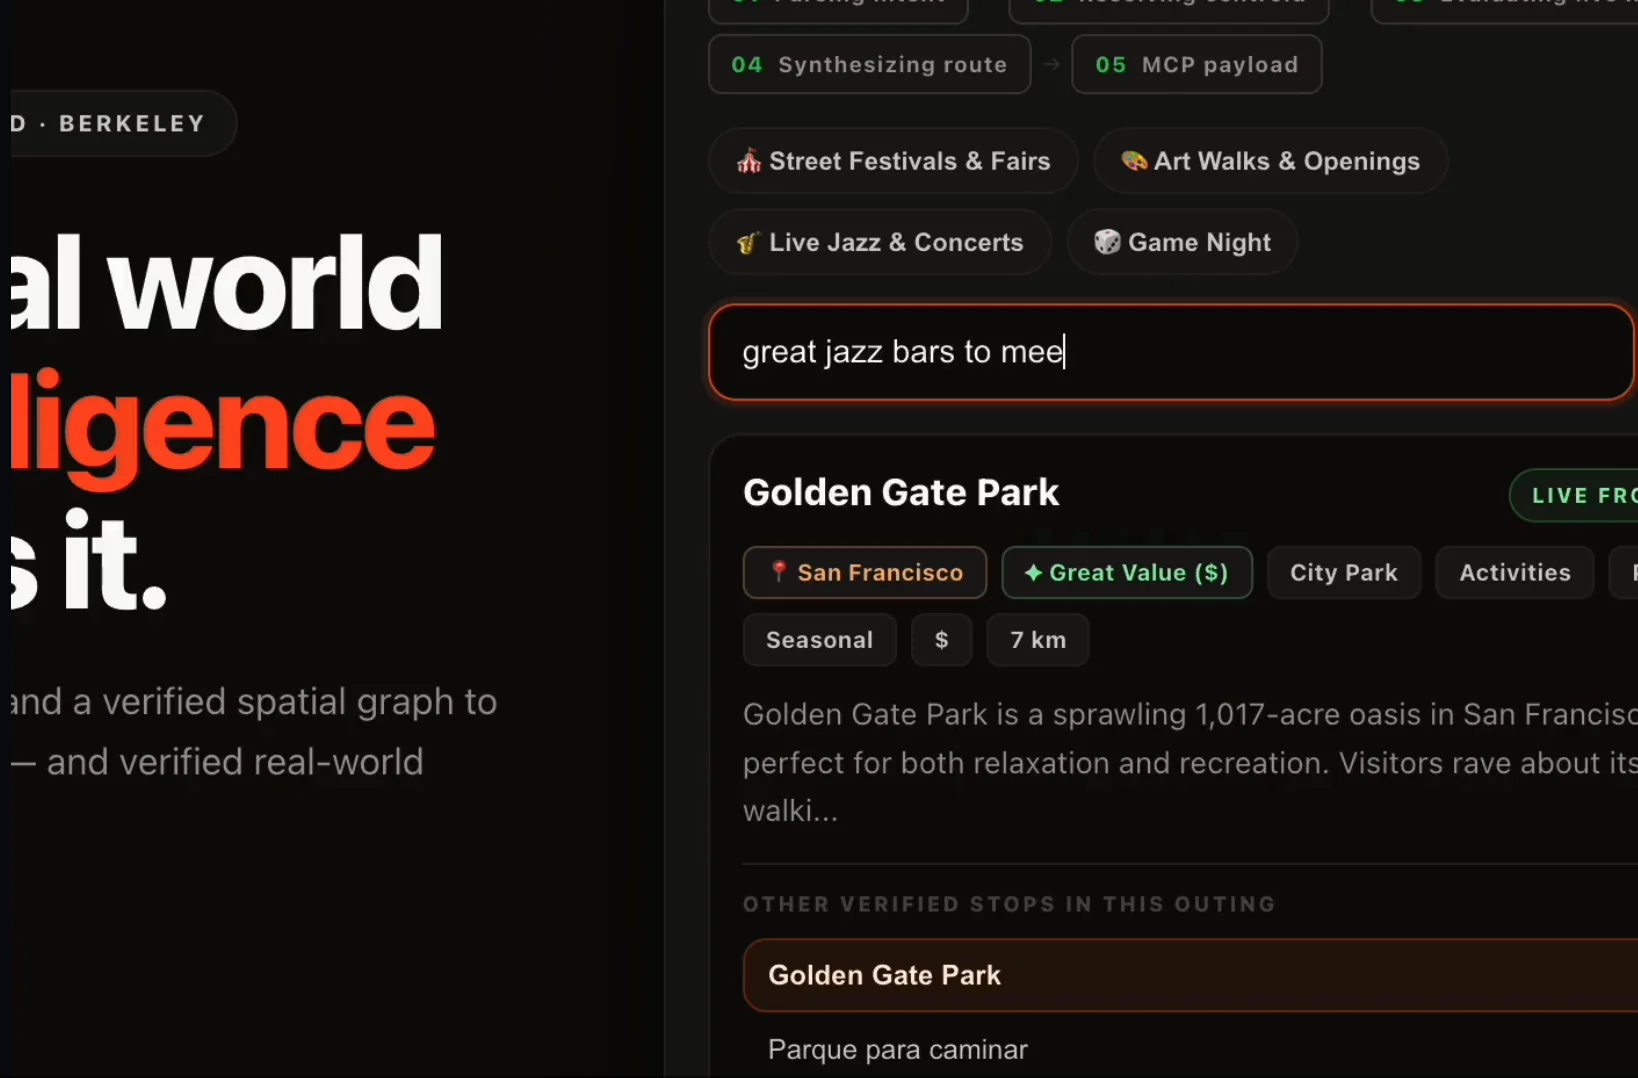The height and width of the screenshot is (1078, 1638).
Task: Select Golden Gate Park in verified stops list
Action: pyautogui.click(x=1190, y=975)
